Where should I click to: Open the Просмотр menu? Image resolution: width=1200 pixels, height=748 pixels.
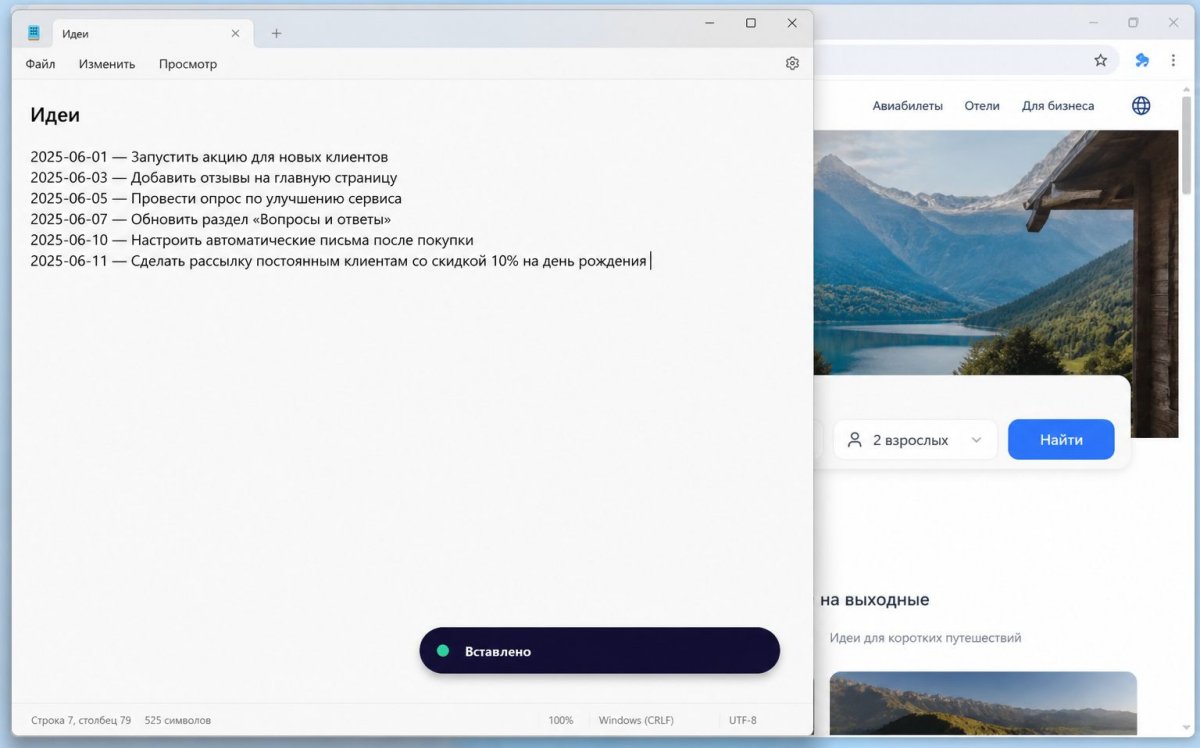click(188, 64)
